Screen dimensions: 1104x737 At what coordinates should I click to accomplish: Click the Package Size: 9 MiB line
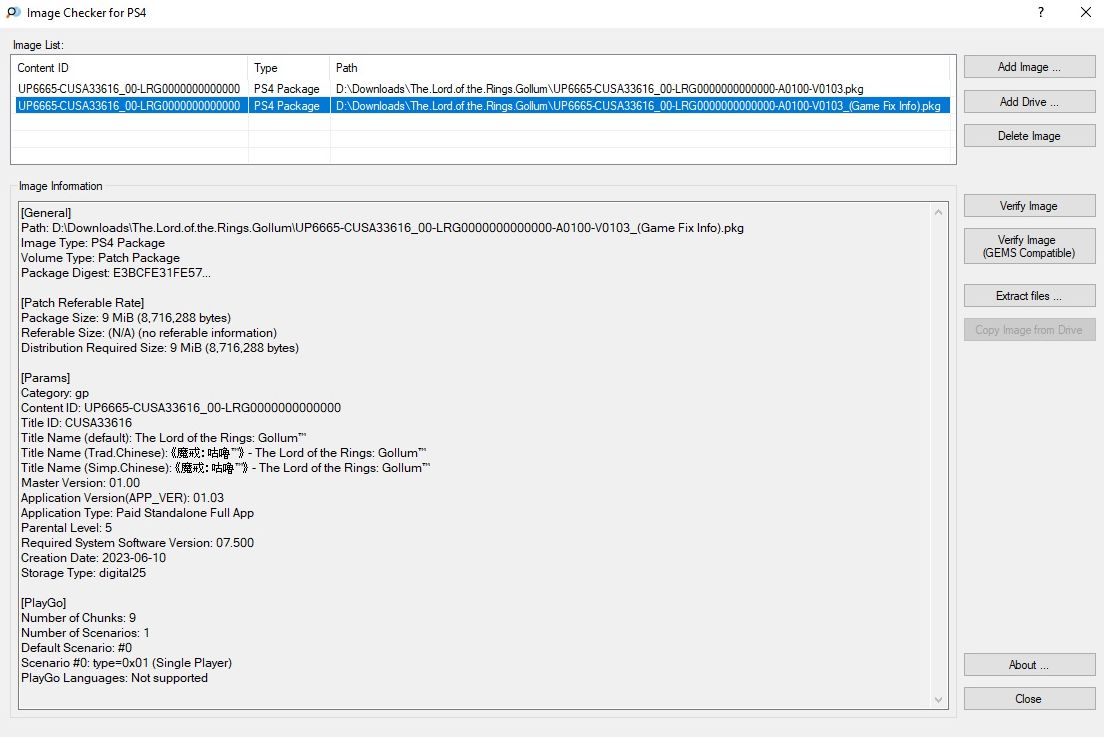(126, 317)
